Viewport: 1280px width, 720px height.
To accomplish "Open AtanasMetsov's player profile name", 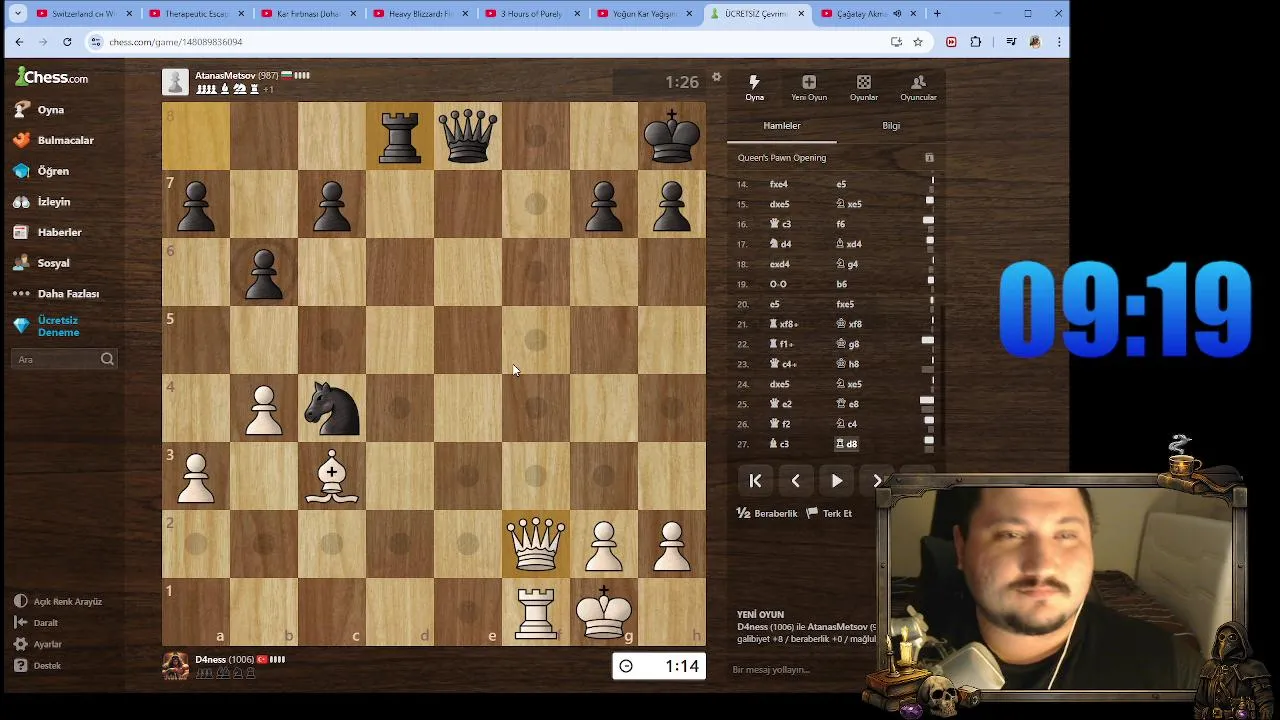I will pyautogui.click(x=224, y=76).
